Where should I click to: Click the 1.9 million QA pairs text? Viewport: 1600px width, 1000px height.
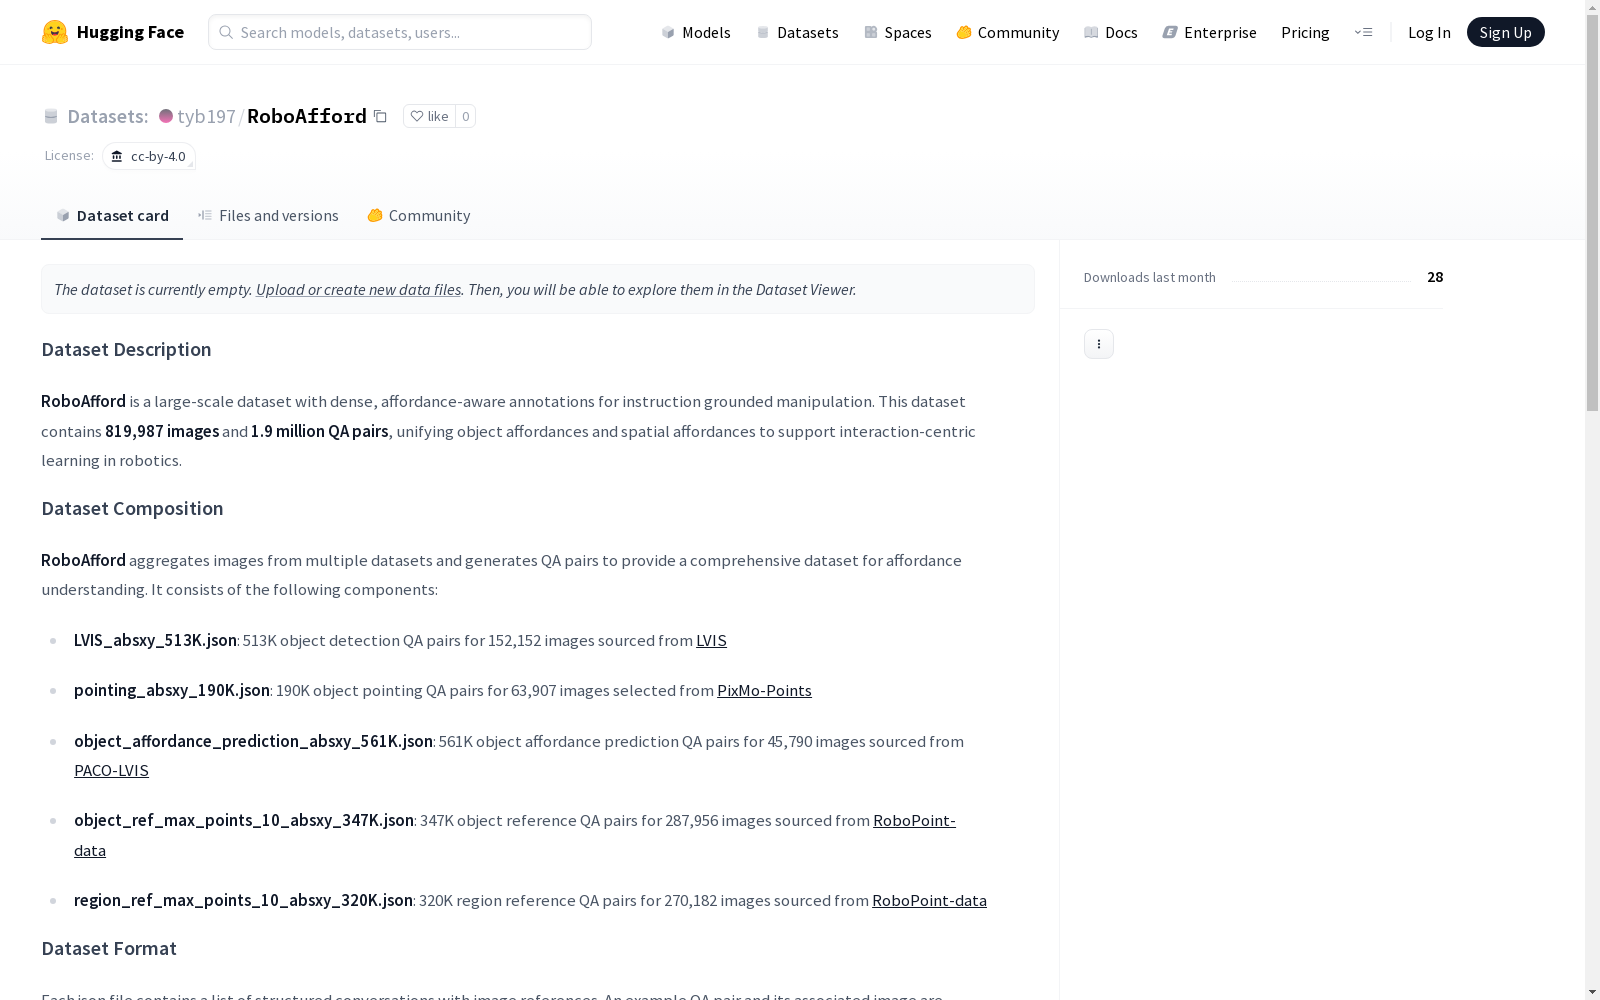point(319,431)
